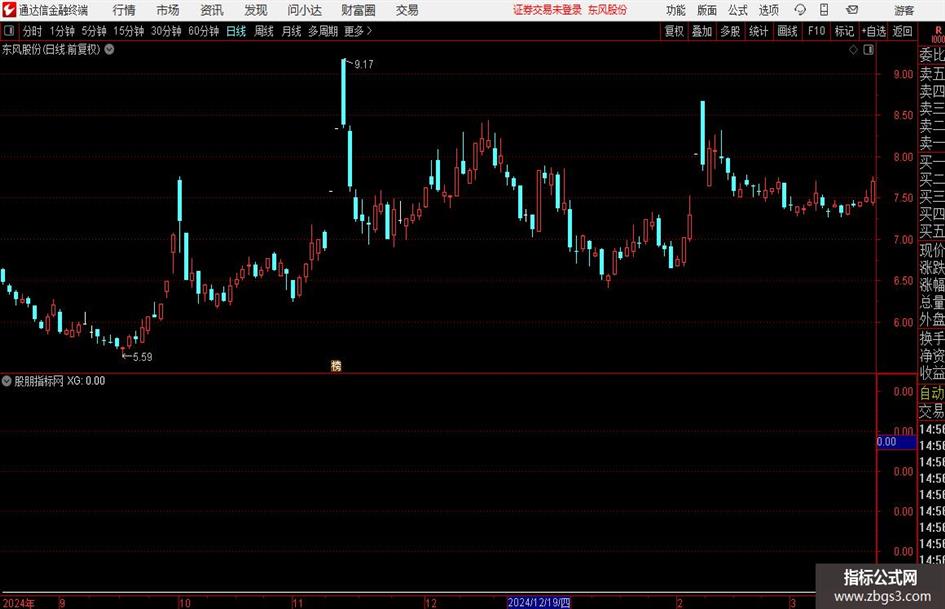Open the 交易 menu

click(x=407, y=10)
